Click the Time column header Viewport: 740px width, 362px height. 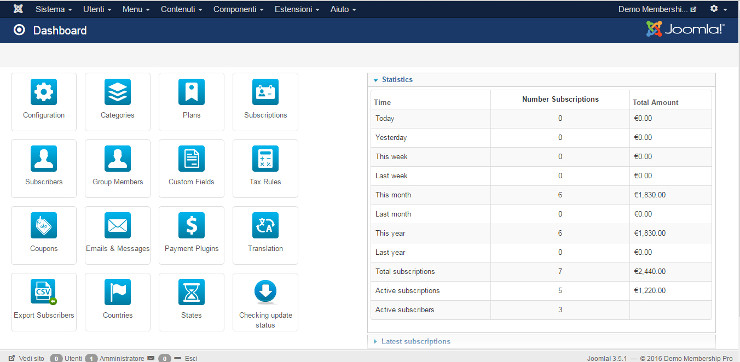tap(382, 102)
